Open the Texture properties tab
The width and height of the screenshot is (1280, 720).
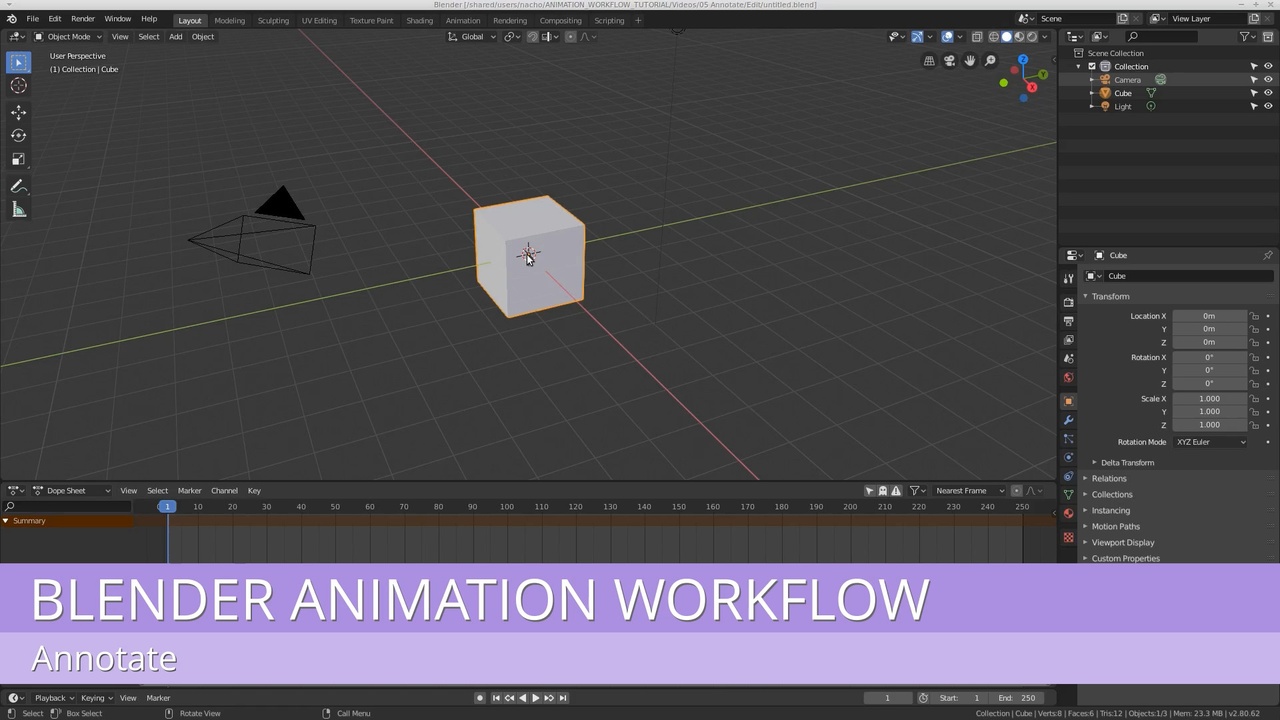[1068, 537]
